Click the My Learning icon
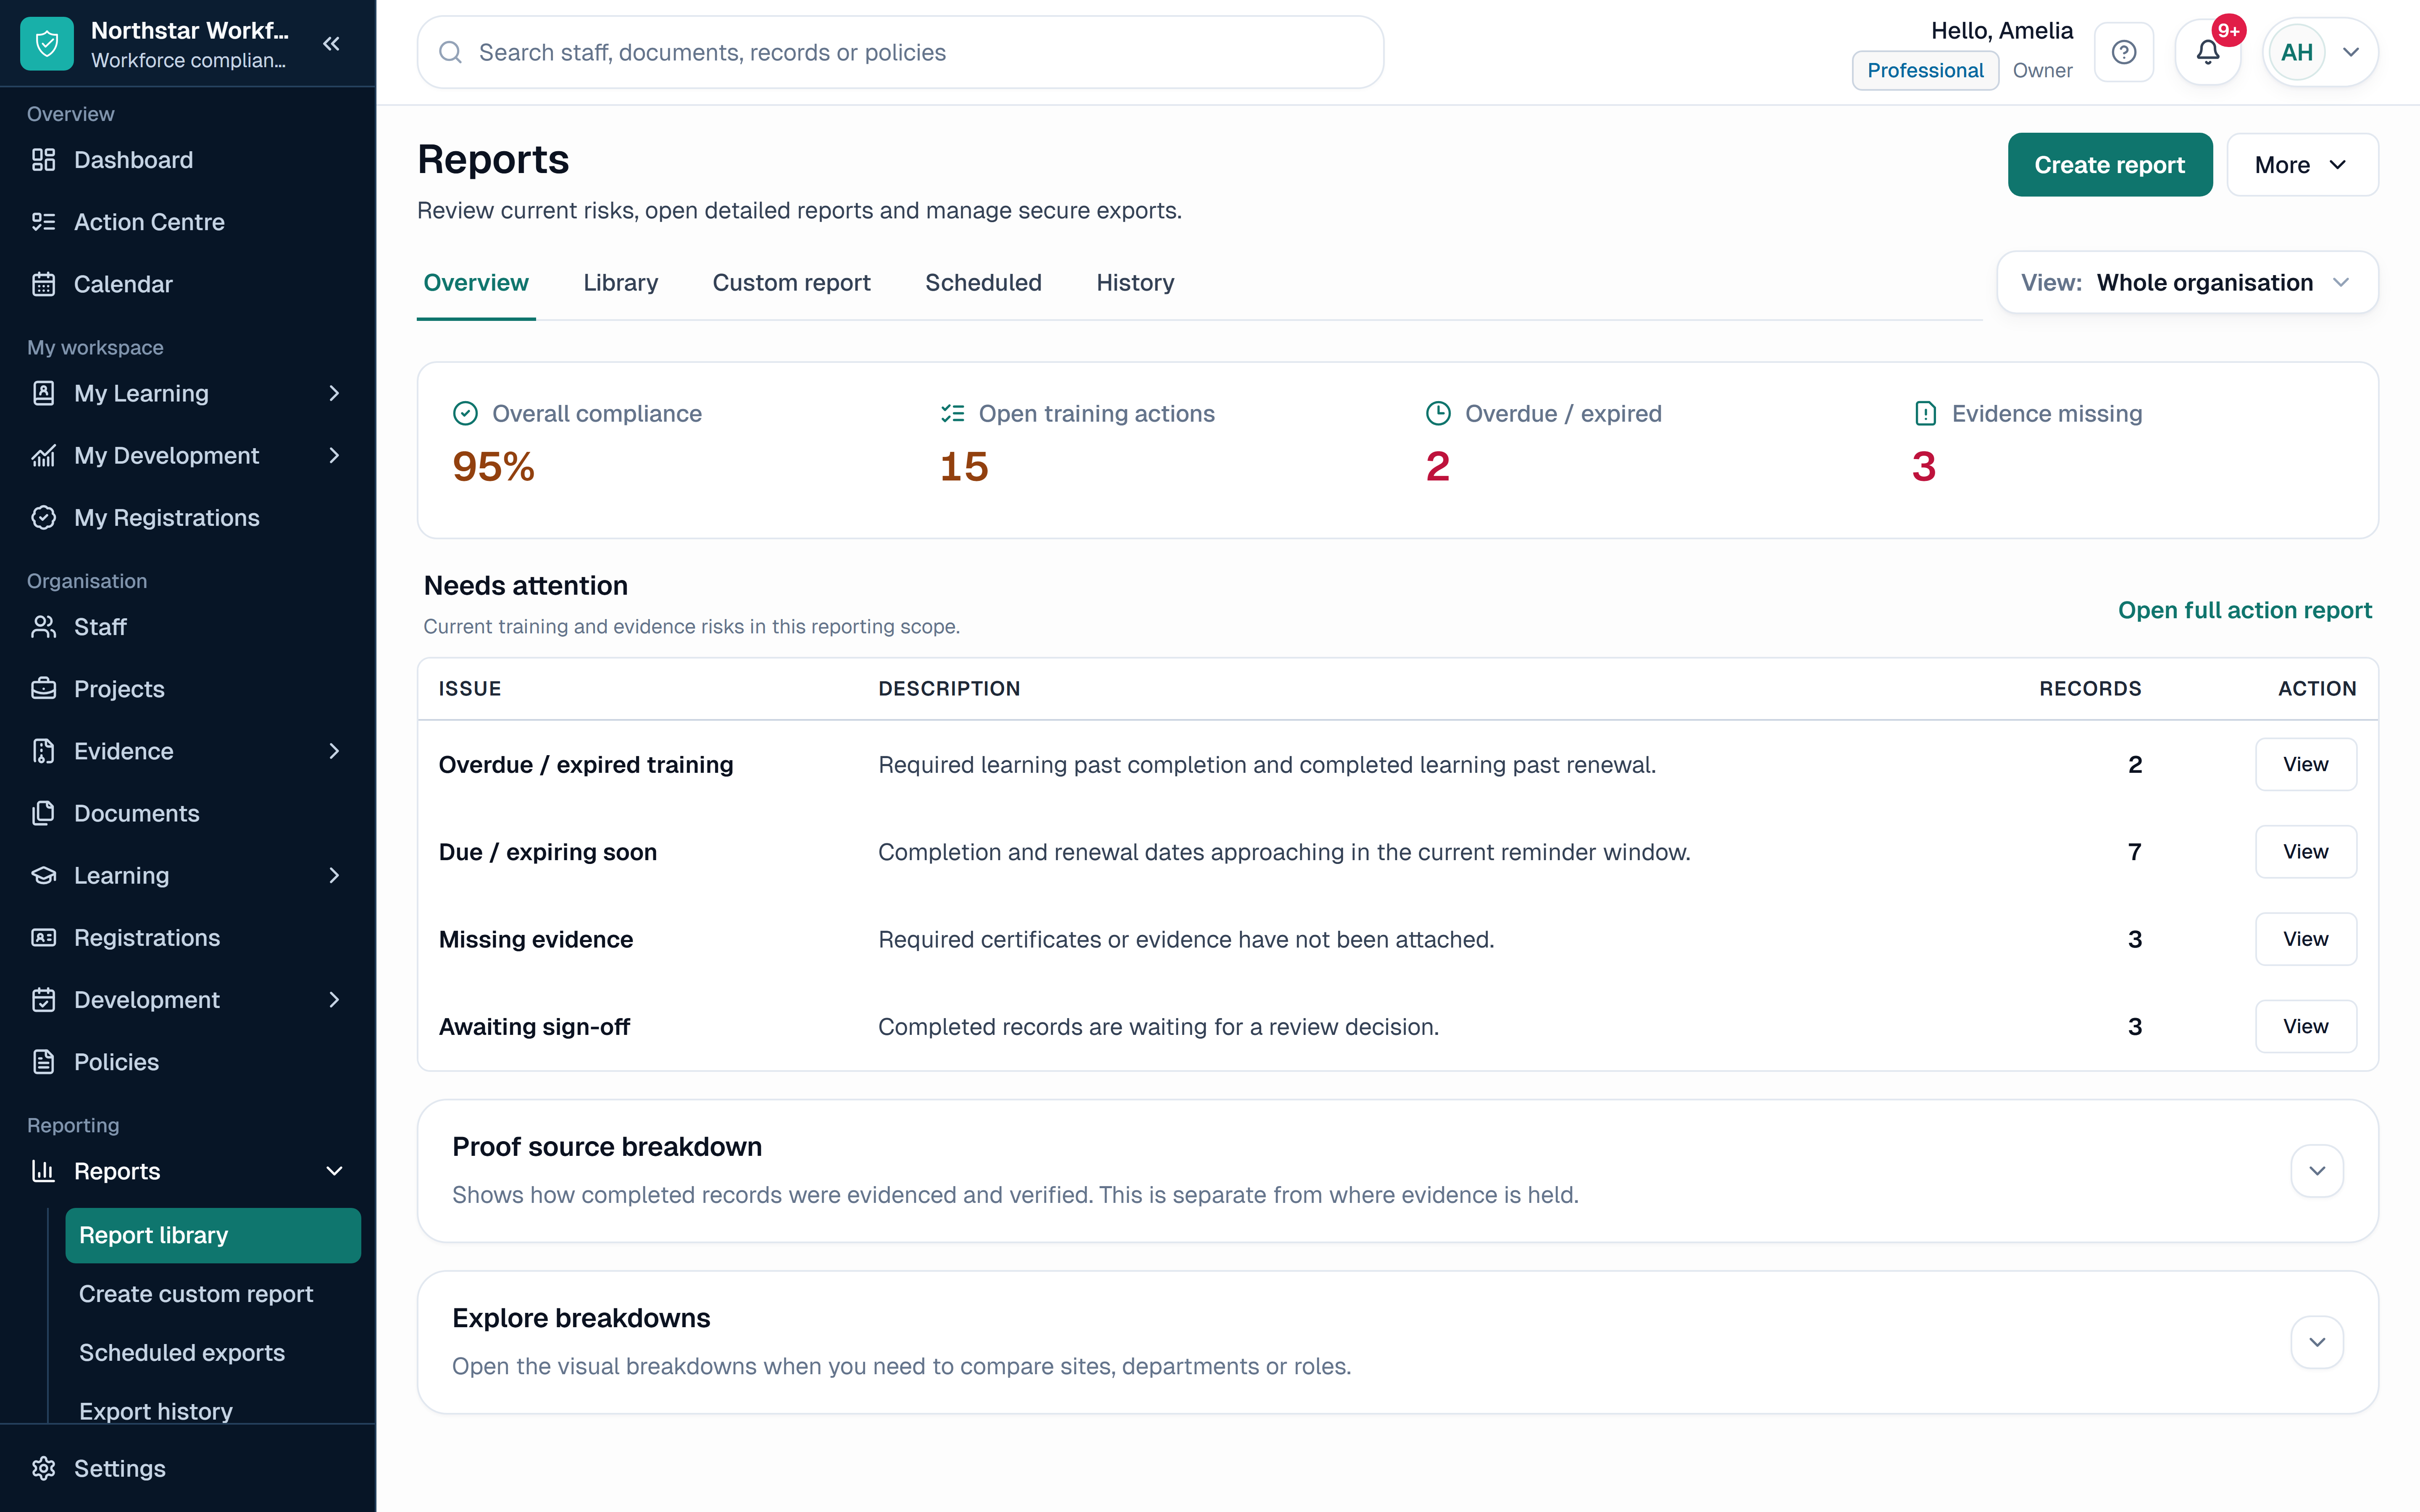This screenshot has height=1512, width=2420. click(43, 393)
